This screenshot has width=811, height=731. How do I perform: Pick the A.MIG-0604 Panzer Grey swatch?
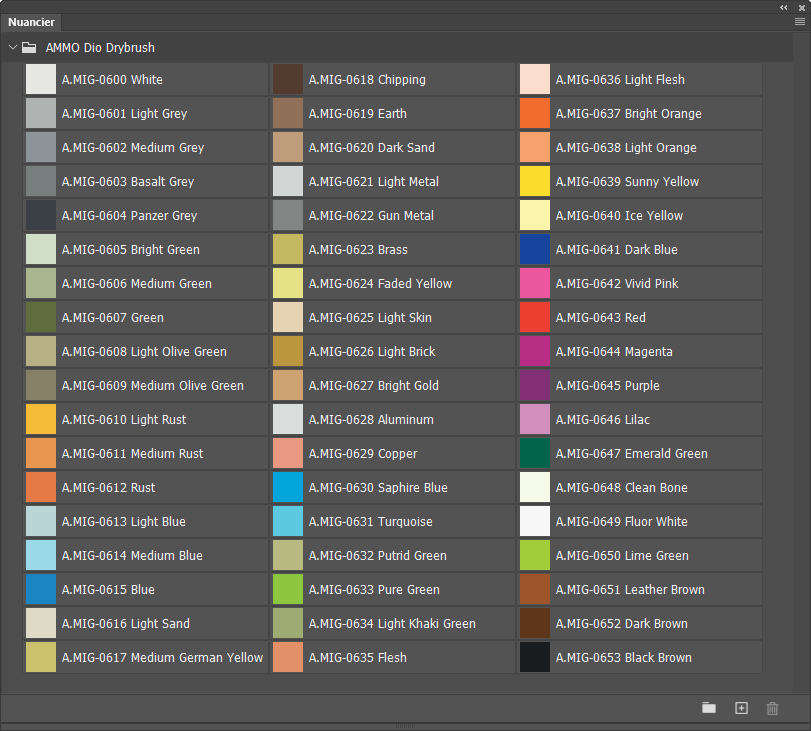[41, 215]
